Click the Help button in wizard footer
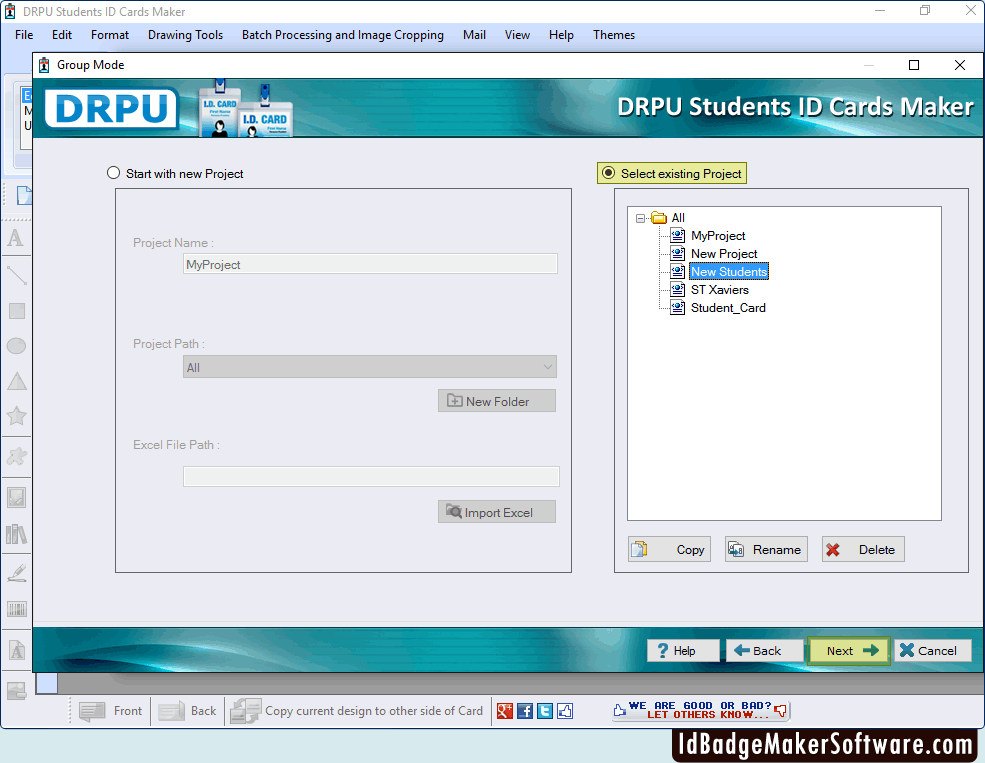This screenshot has width=985, height=763. point(683,651)
